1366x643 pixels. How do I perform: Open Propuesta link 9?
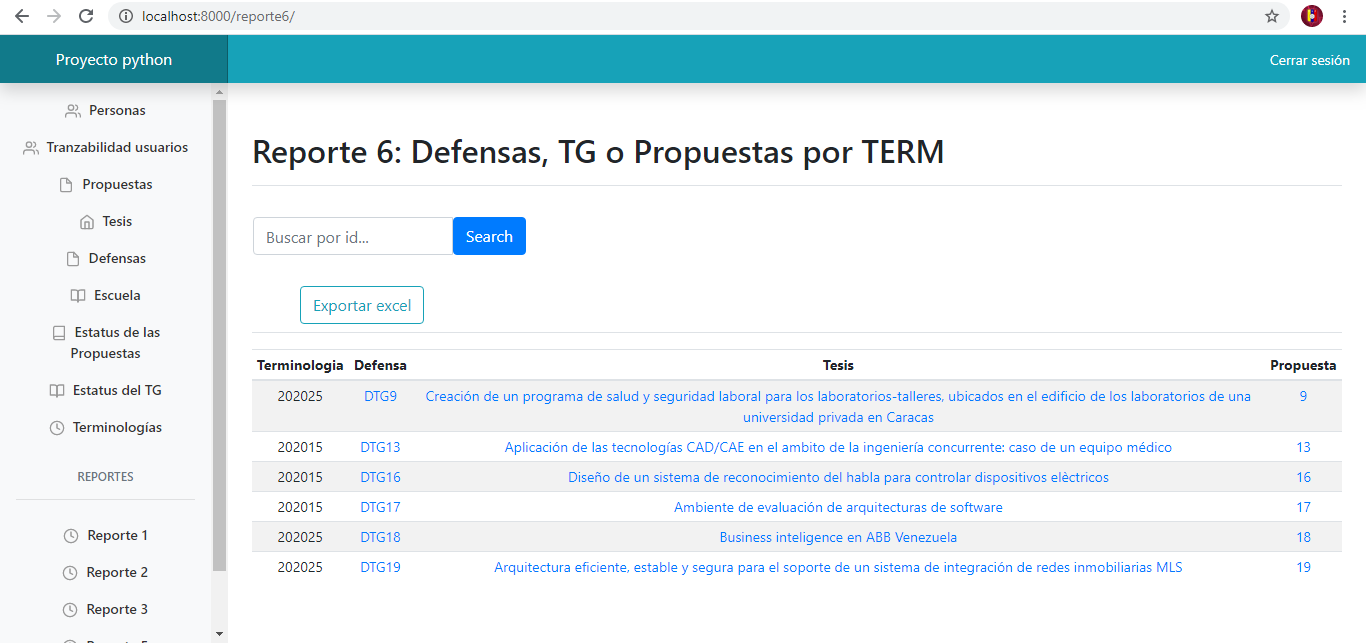point(1303,396)
